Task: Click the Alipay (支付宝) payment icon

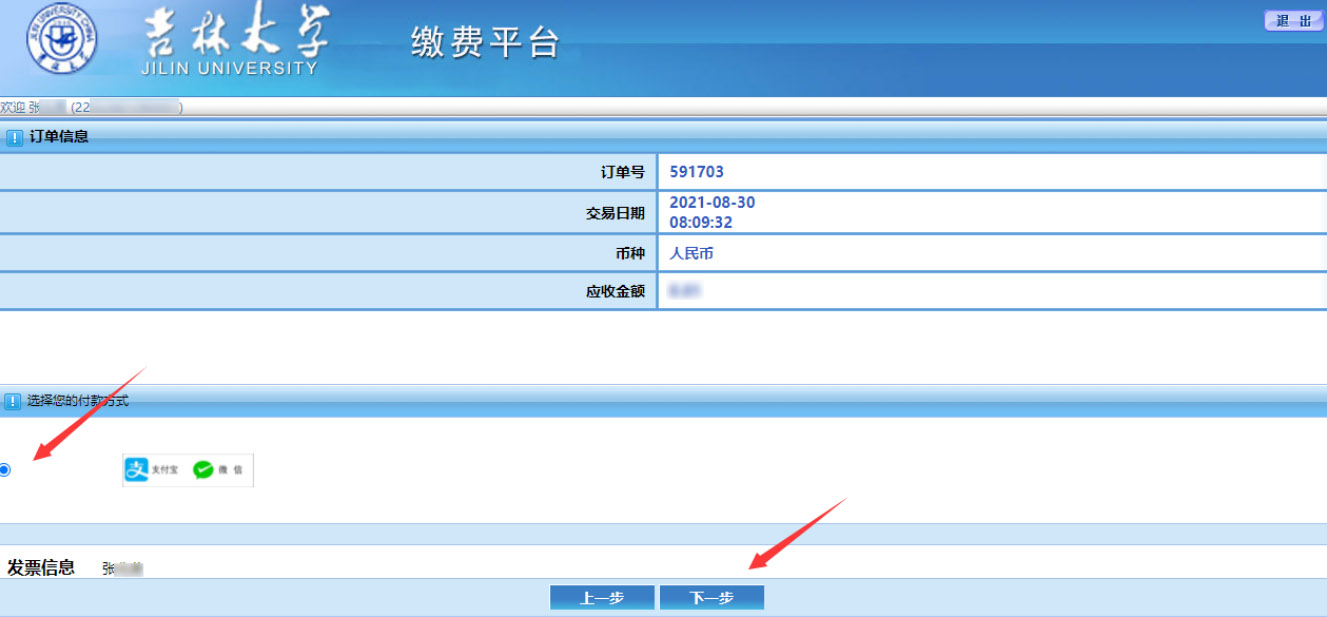Action: click(x=137, y=469)
